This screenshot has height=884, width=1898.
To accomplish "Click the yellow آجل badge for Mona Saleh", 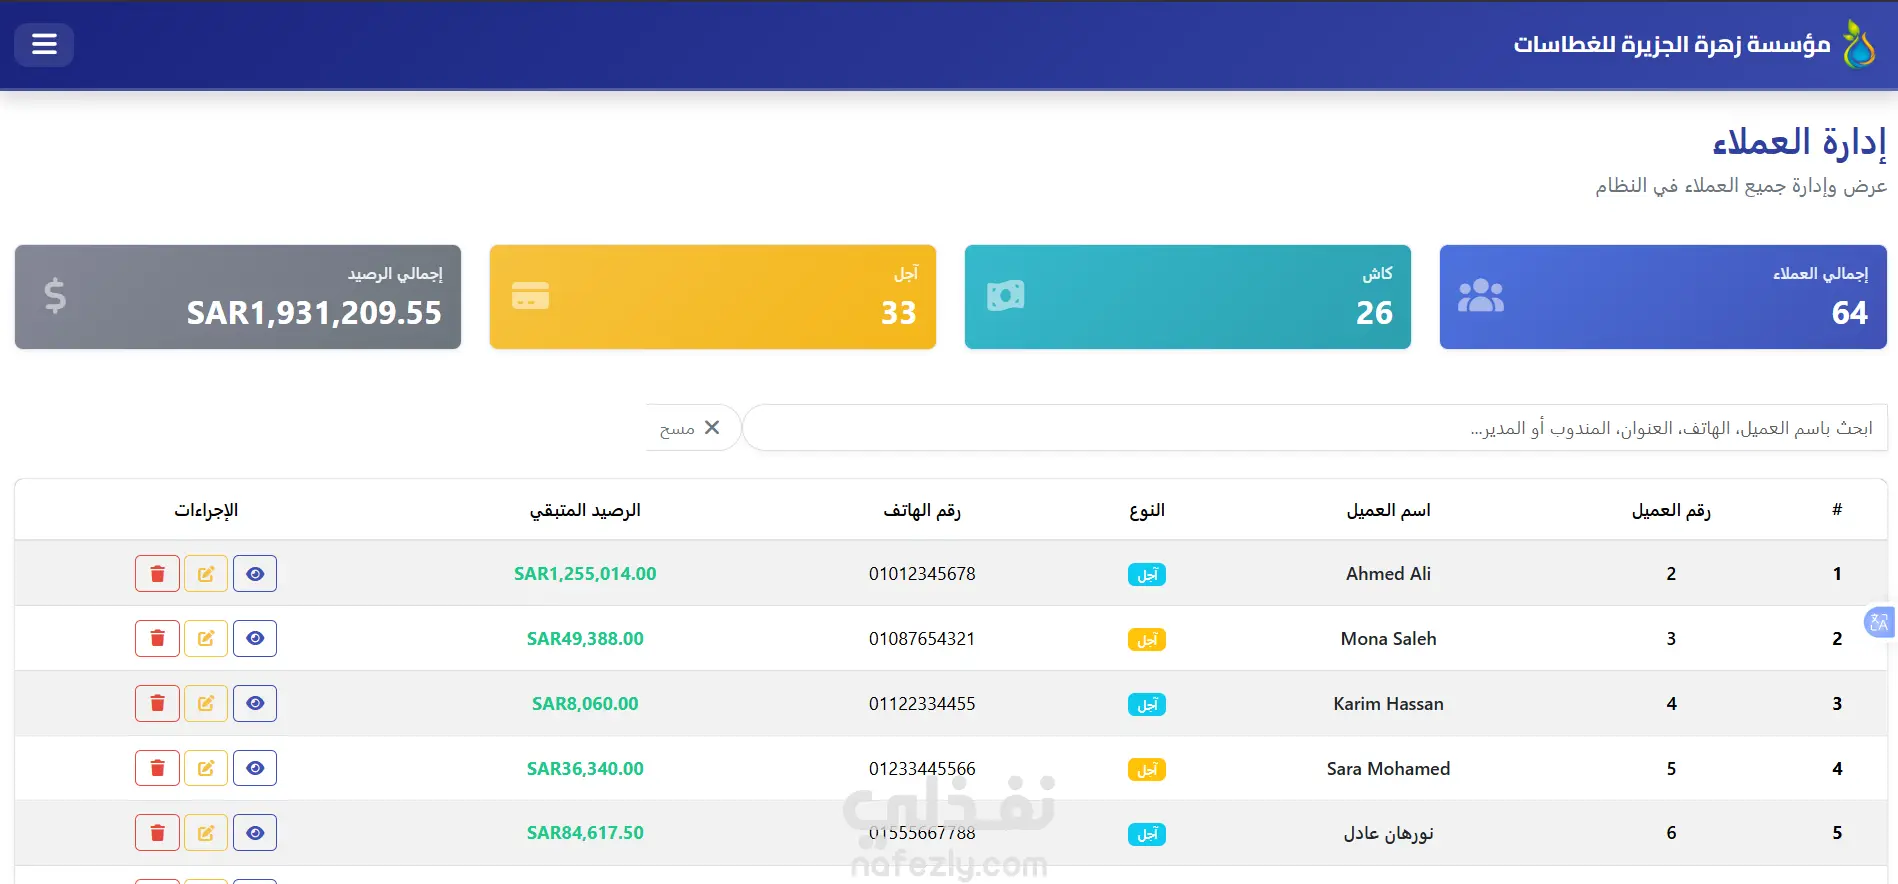I will pos(1147,640).
